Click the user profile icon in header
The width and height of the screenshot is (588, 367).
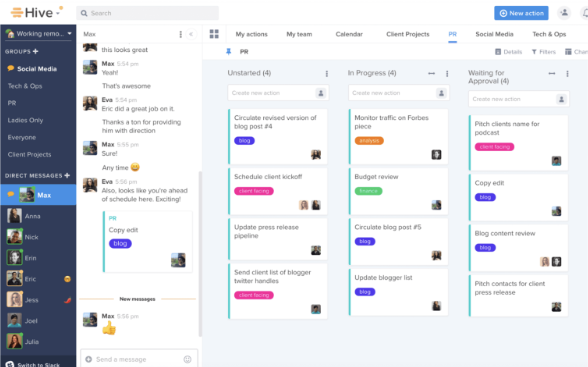point(564,13)
